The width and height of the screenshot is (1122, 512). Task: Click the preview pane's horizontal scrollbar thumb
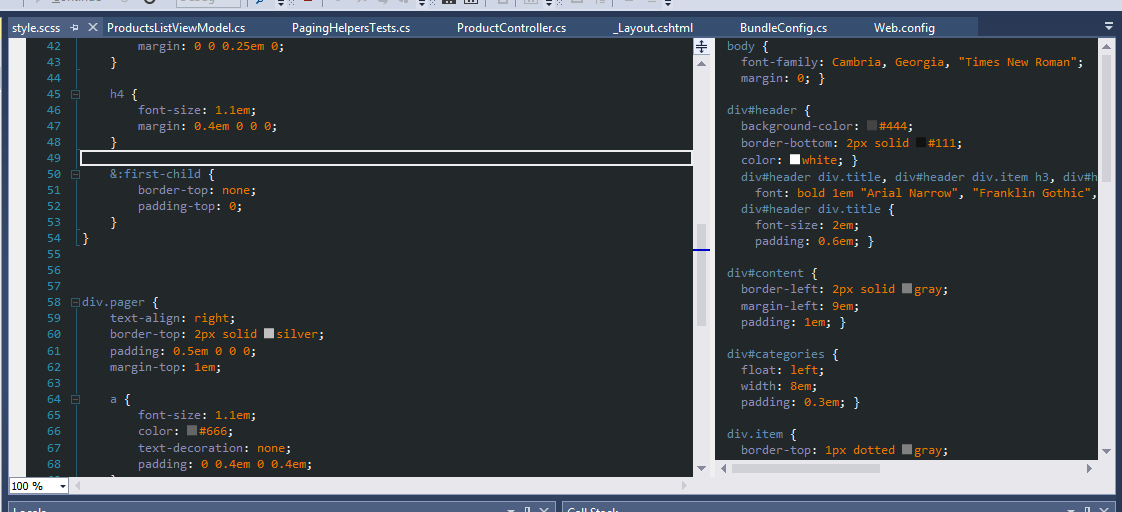pos(805,468)
